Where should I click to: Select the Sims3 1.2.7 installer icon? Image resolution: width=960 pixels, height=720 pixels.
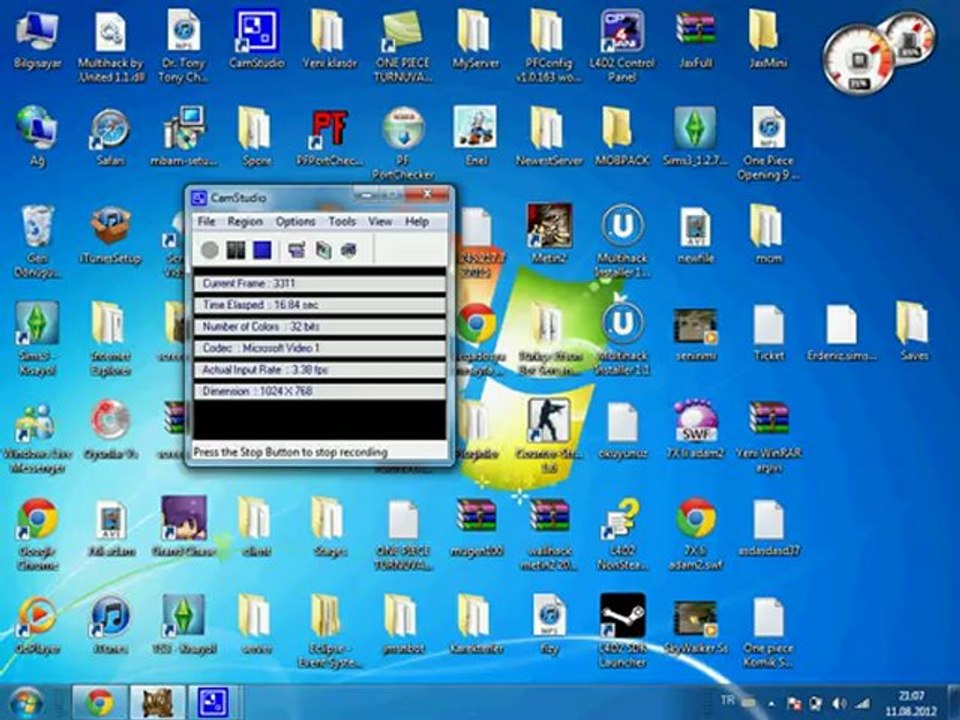click(696, 137)
